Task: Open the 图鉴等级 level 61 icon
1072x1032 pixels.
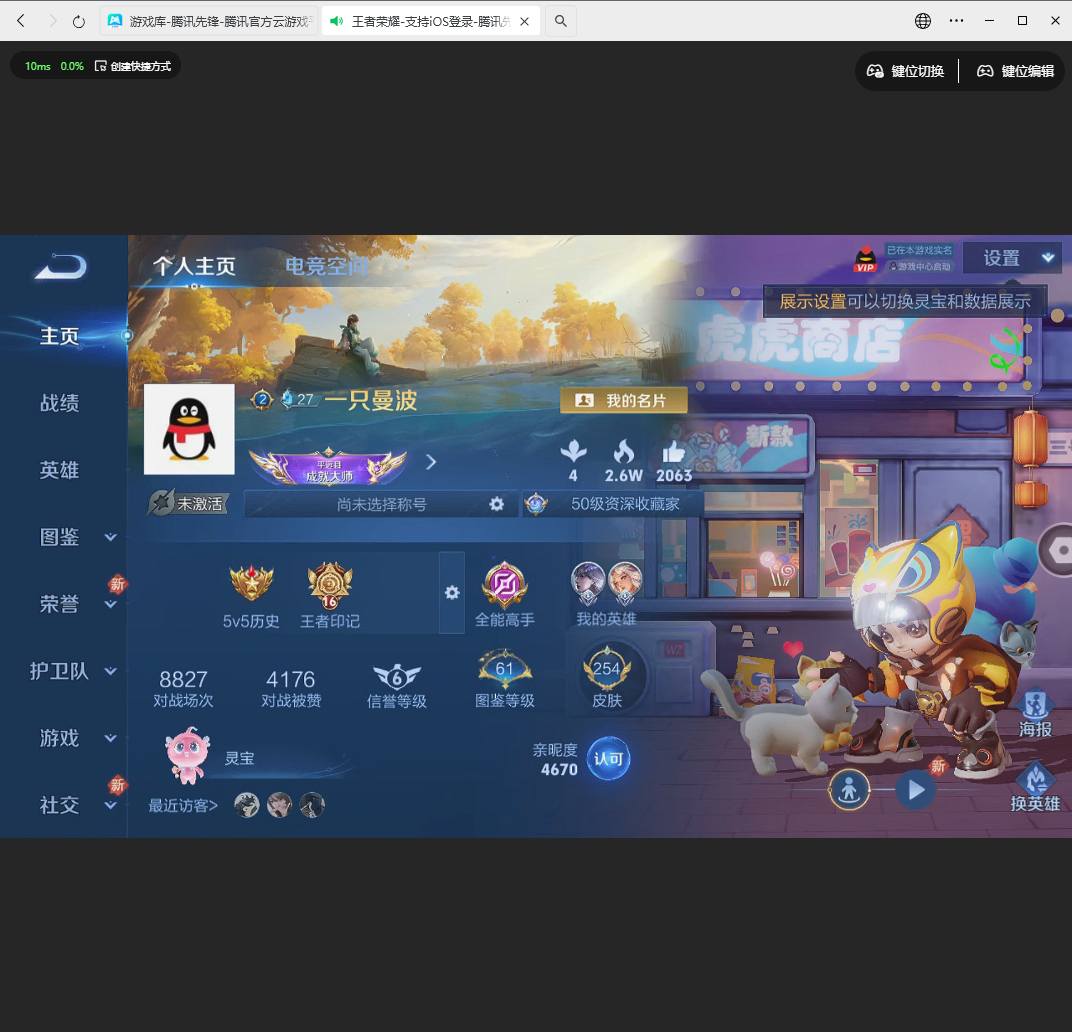Action: coord(505,667)
